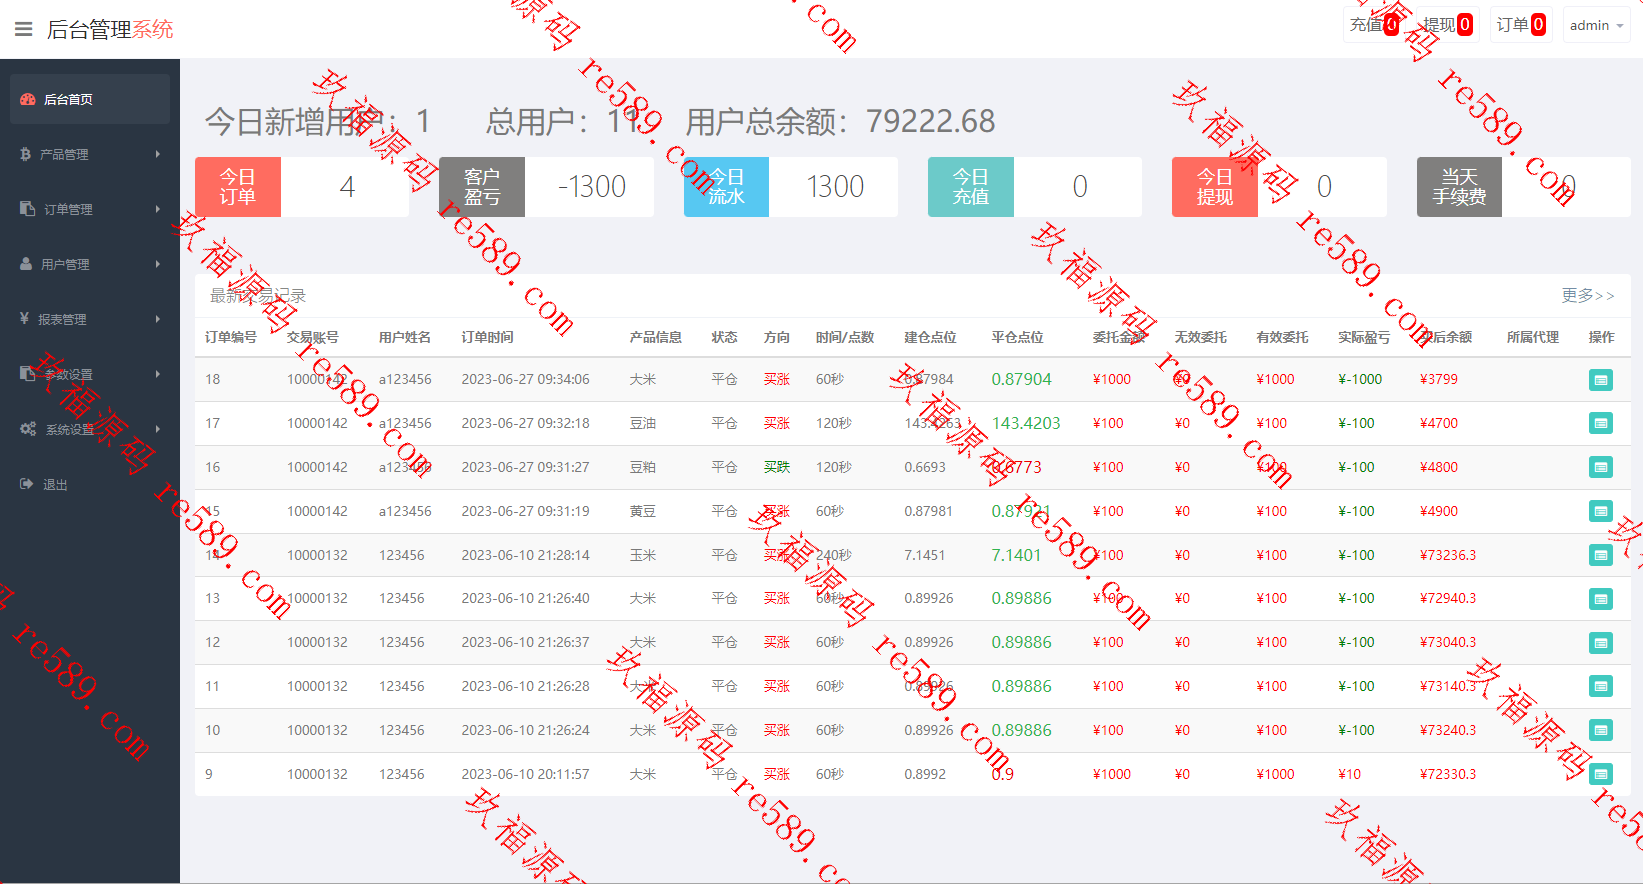Open the 产品管理 menu
This screenshot has width=1643, height=884.
point(90,154)
